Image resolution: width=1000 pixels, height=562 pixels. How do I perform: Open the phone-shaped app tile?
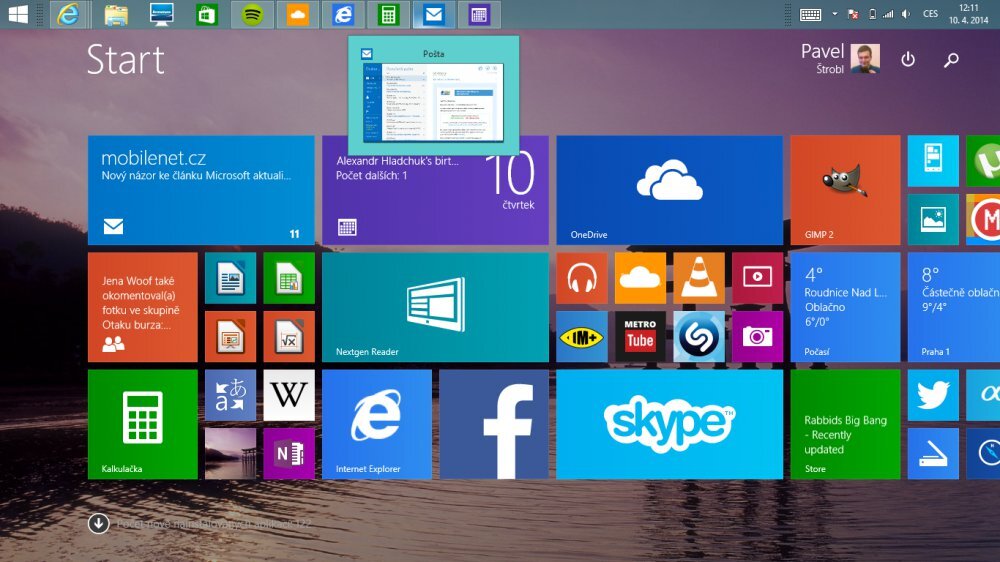click(933, 161)
